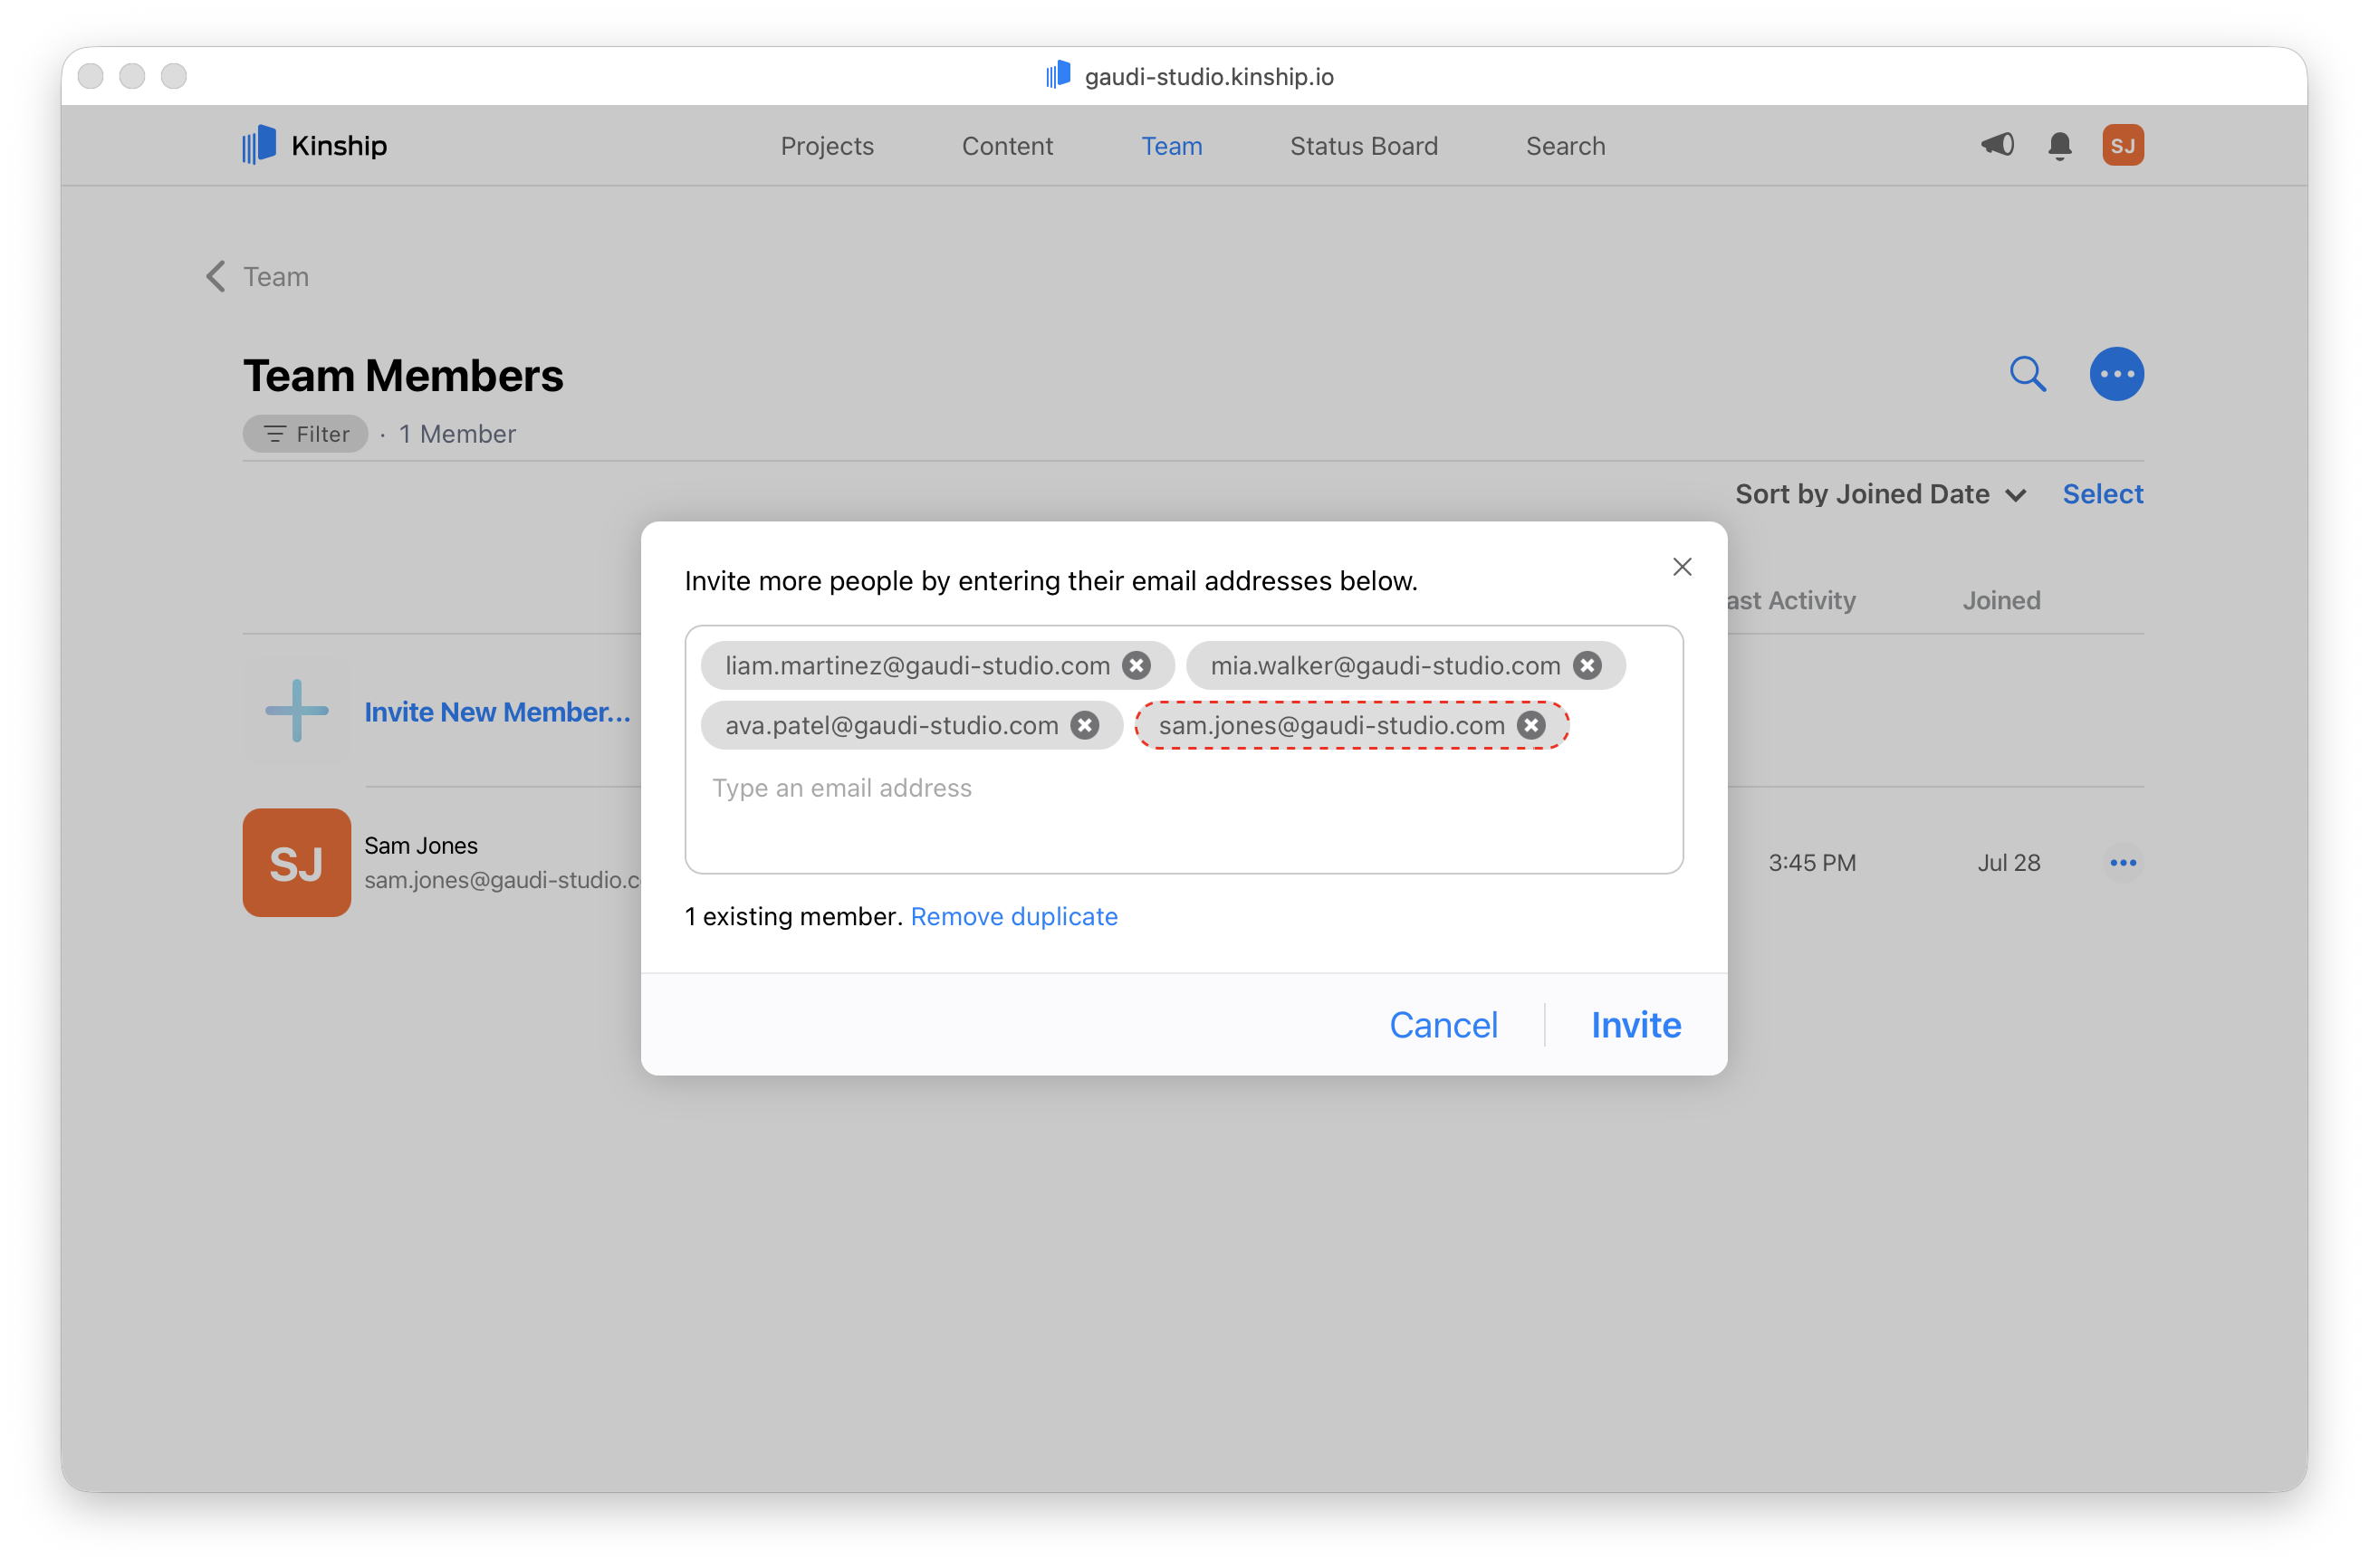
Task: Open the SJ profile avatar menu
Action: click(x=2123, y=145)
